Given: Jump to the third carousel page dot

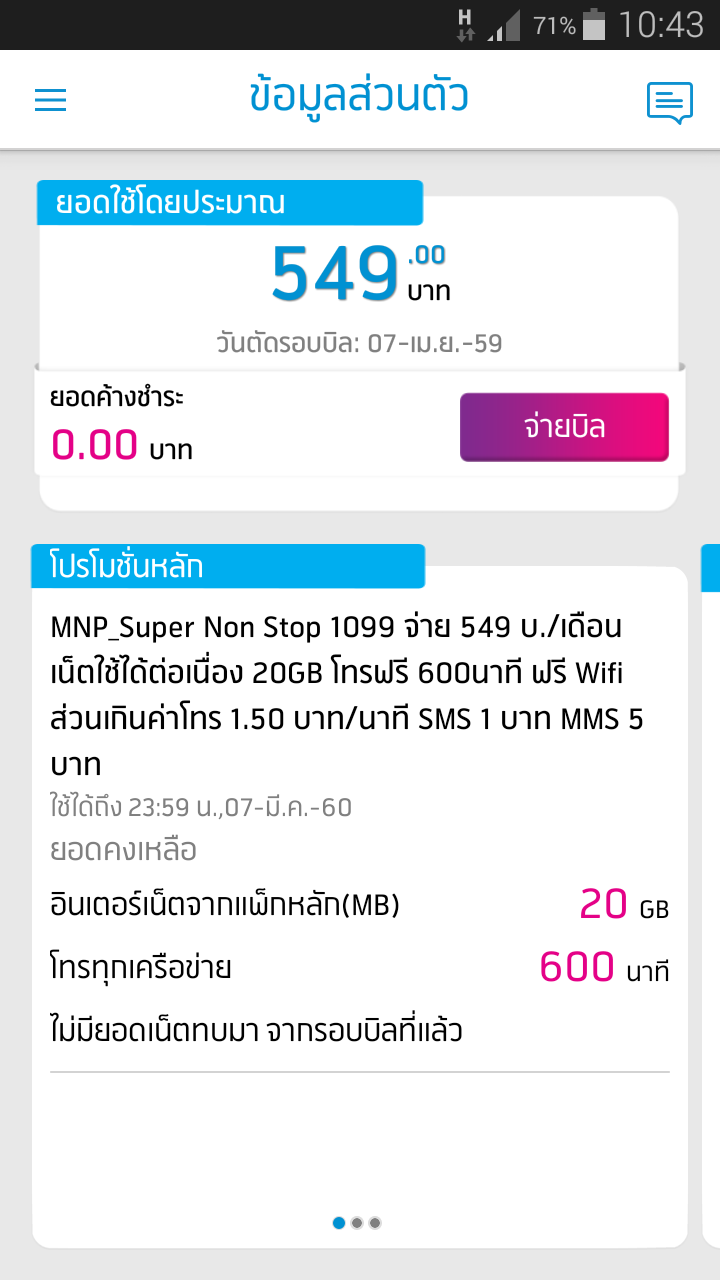Looking at the screenshot, I should (x=375, y=1222).
